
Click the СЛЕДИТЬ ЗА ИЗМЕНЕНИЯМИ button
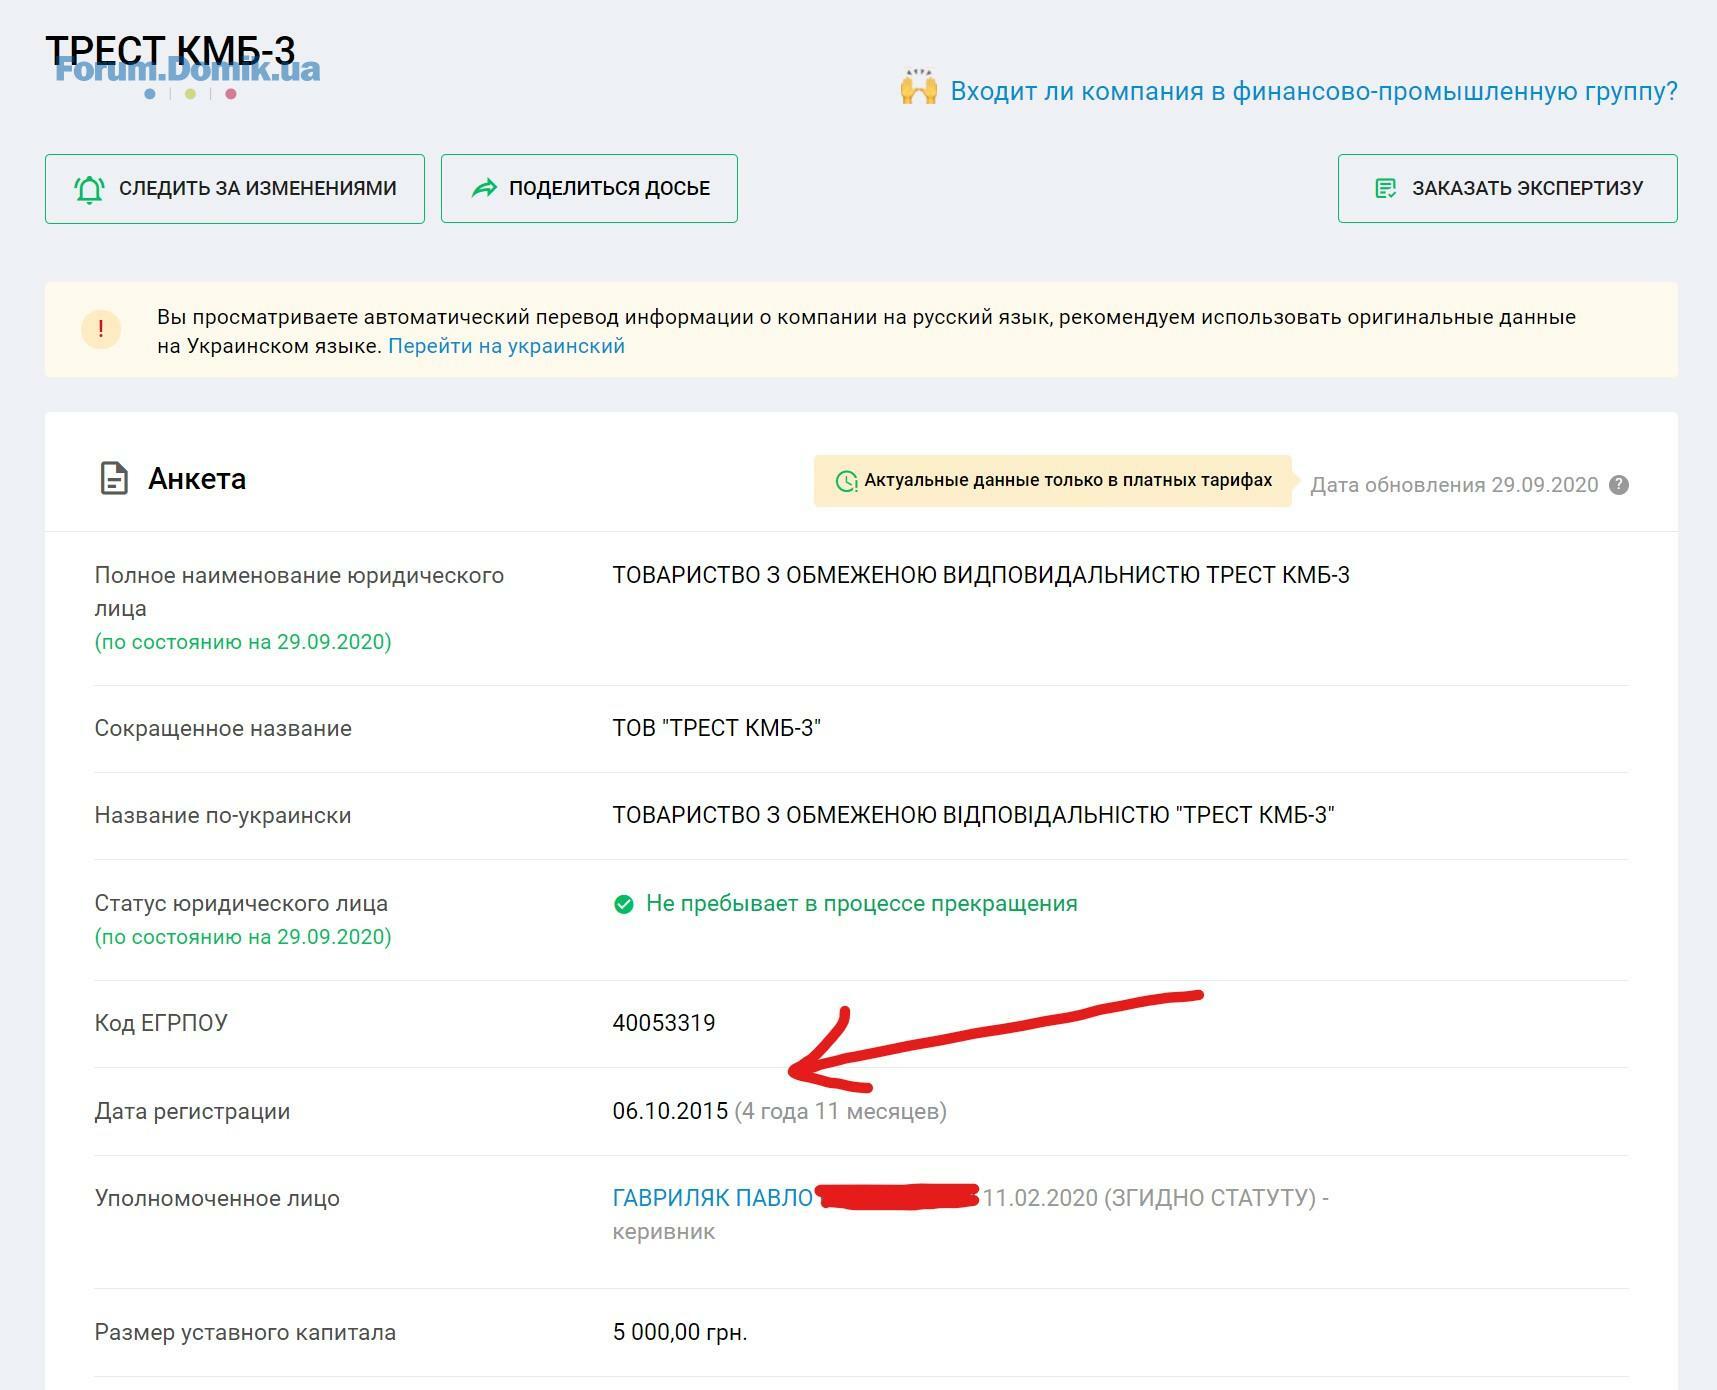pos(235,189)
